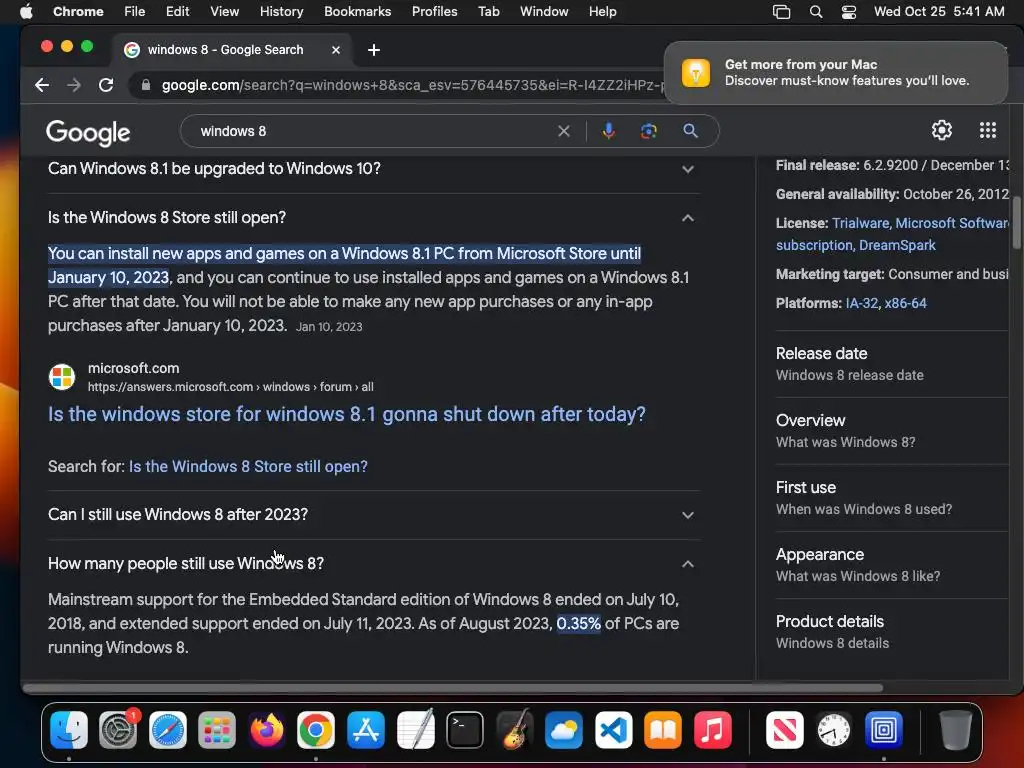
Task: Open System Settings from the dock
Action: pos(118,729)
